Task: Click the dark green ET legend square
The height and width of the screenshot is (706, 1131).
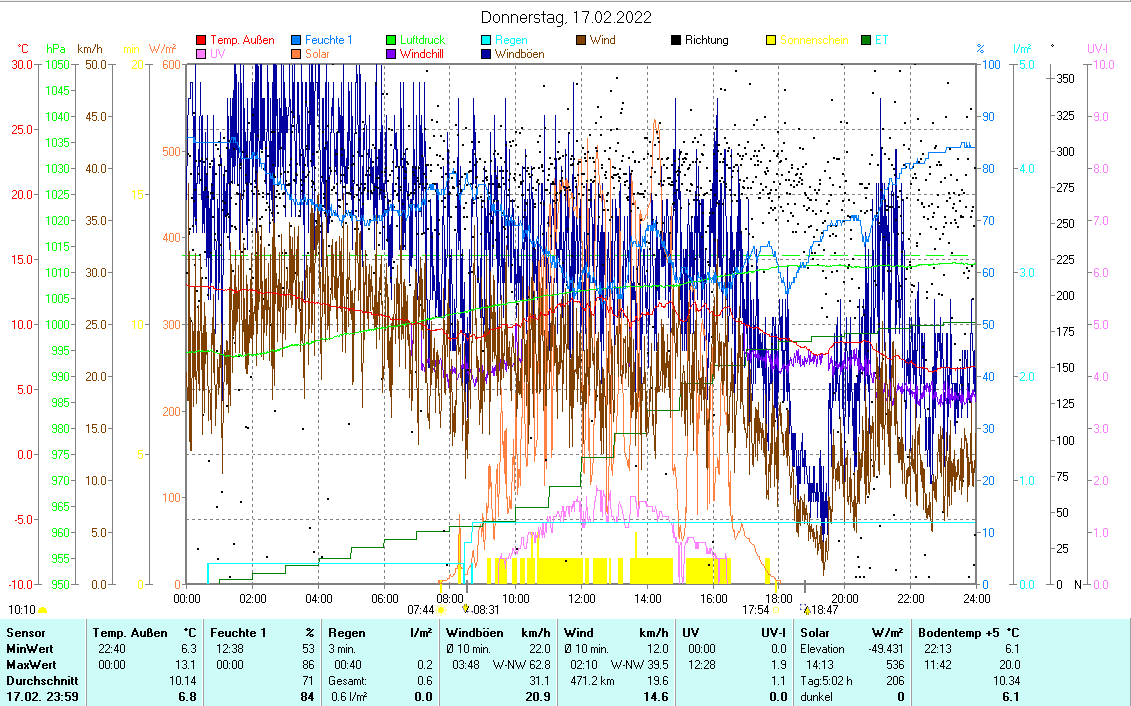Action: pyautogui.click(x=866, y=41)
